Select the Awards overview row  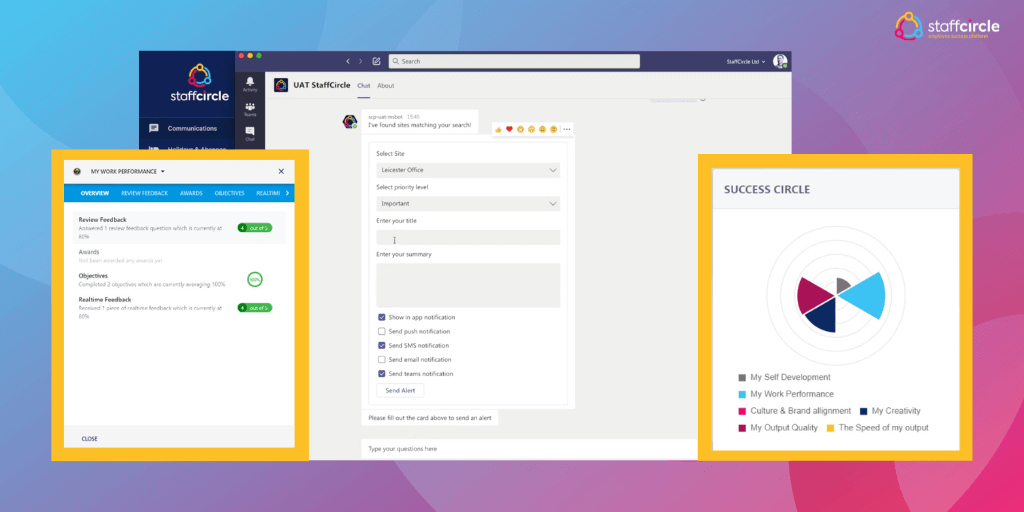pos(179,255)
